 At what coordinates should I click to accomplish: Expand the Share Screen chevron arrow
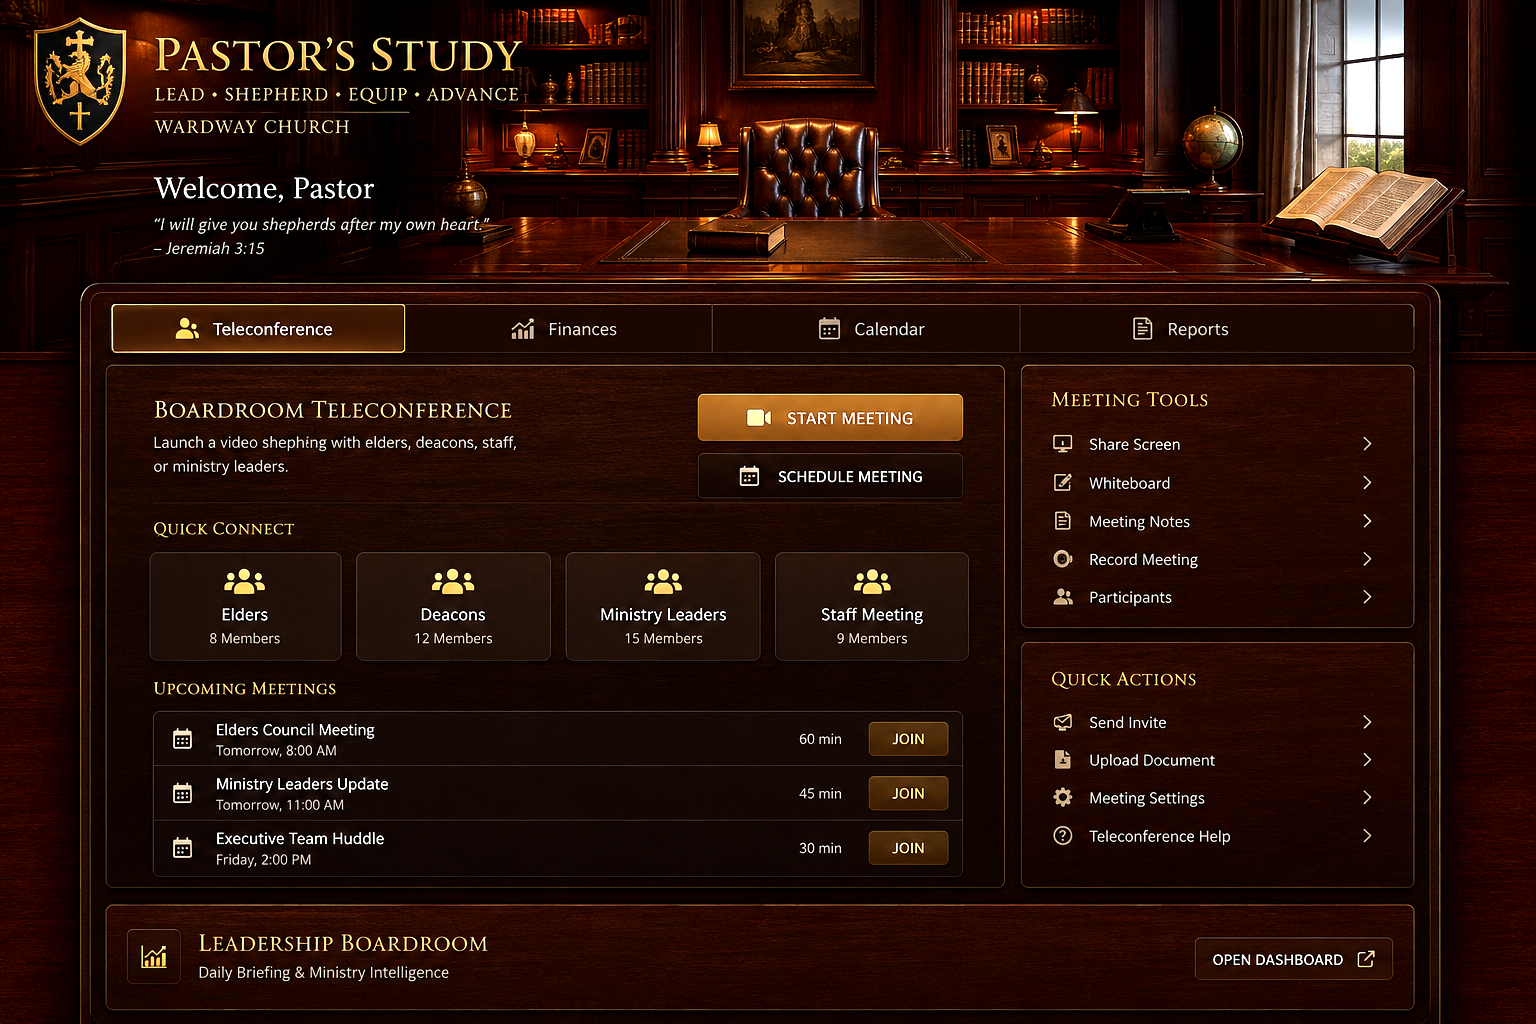(x=1367, y=443)
